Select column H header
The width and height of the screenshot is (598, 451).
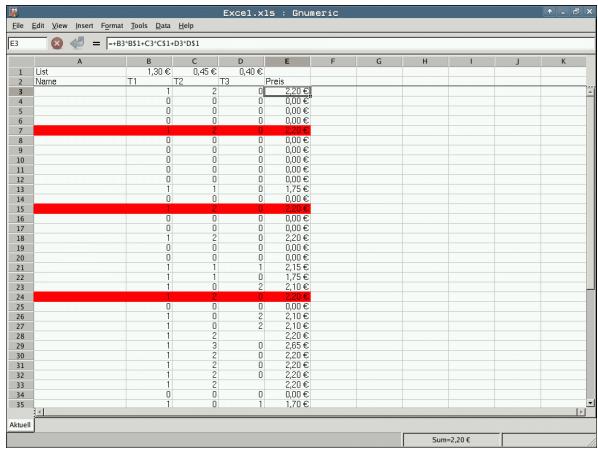coord(425,61)
